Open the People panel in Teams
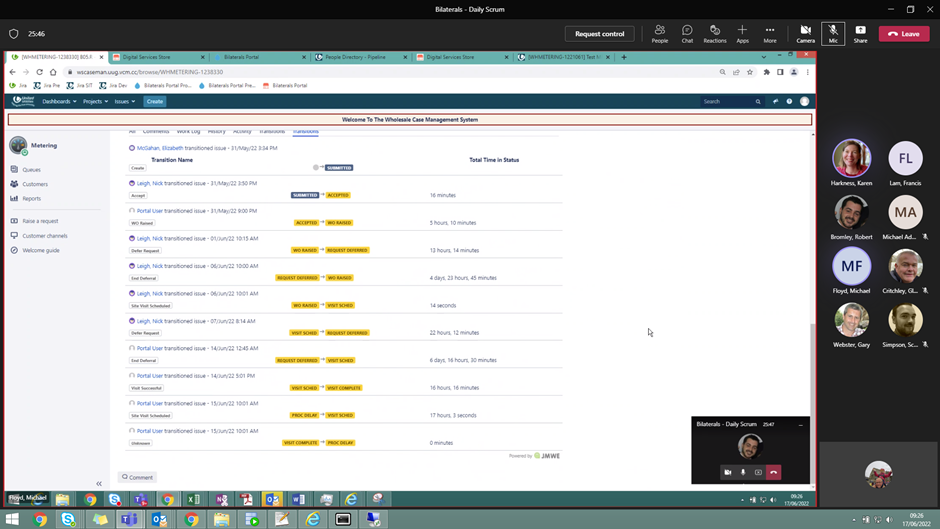The height and width of the screenshot is (529, 940). click(x=659, y=34)
